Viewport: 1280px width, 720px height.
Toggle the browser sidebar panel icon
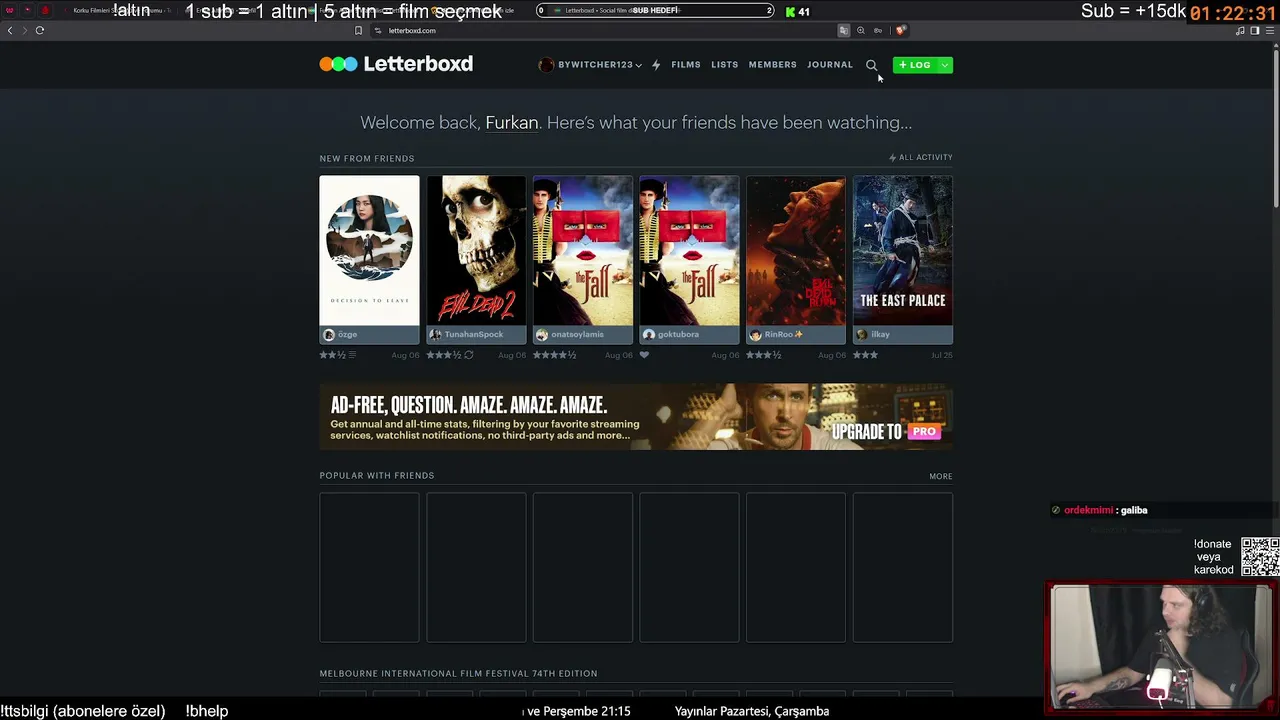1255,31
